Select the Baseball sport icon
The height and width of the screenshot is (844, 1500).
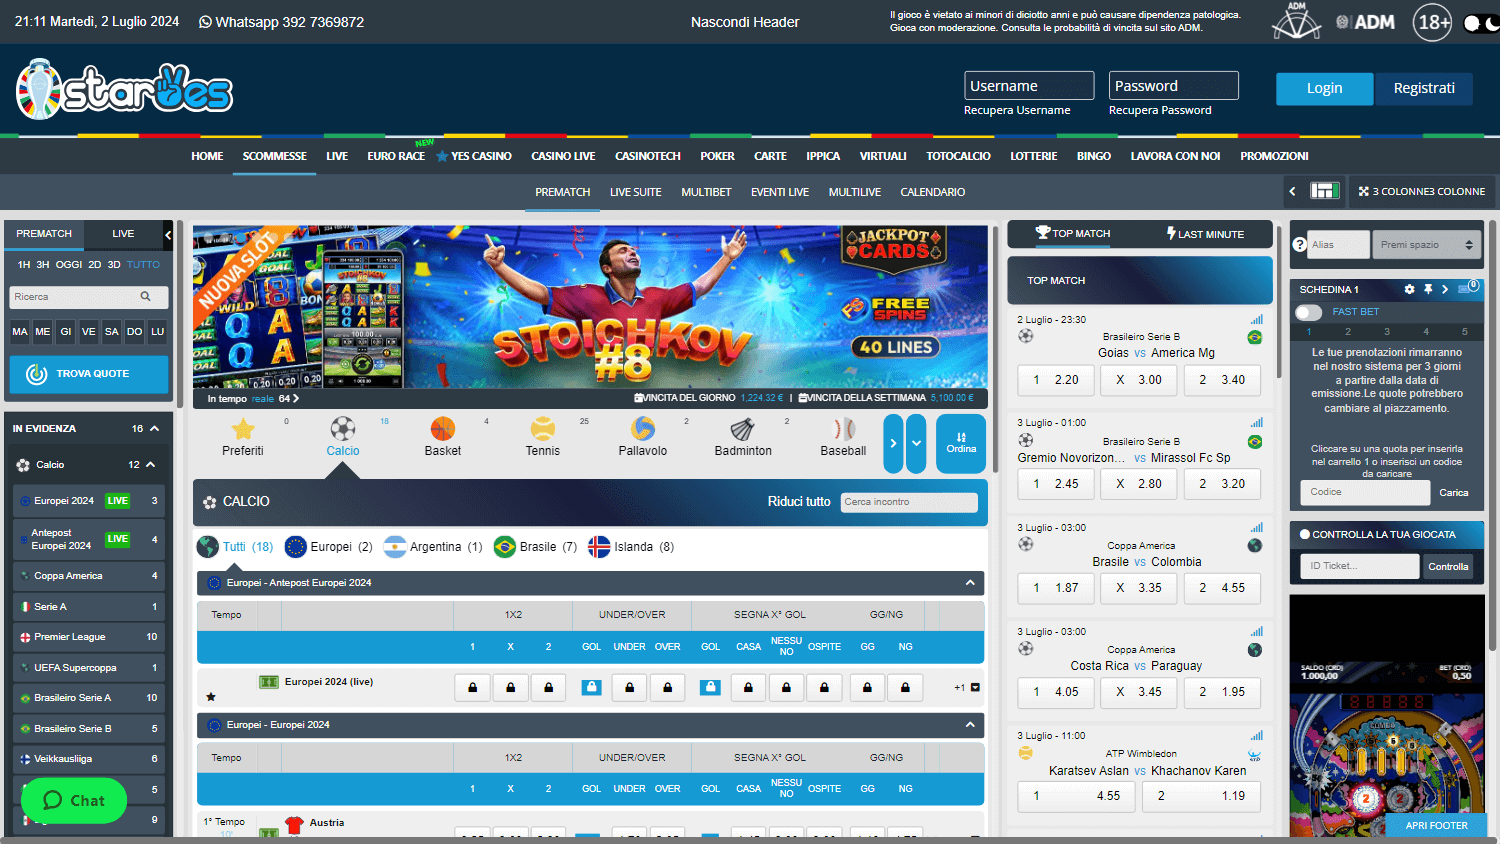[x=844, y=430]
